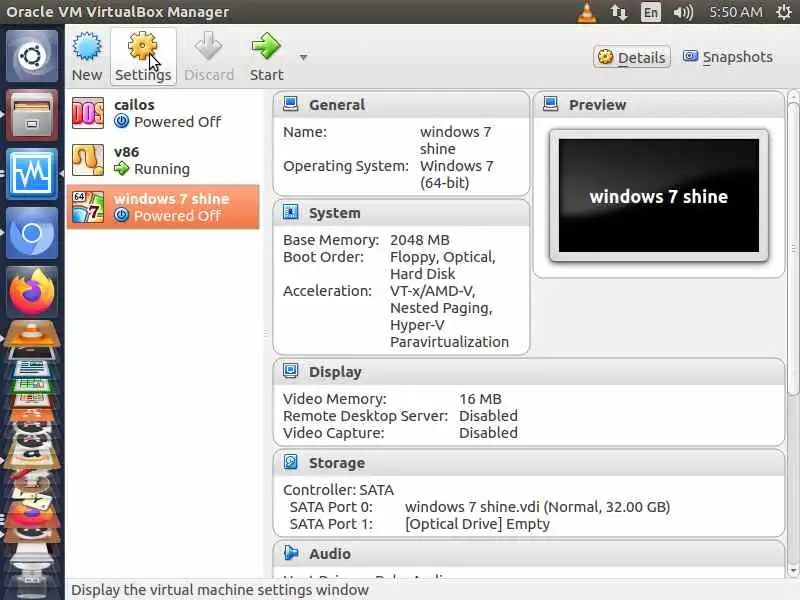Click Remote Desktop Server 'Disabled' value
The height and width of the screenshot is (600, 800).
(488, 416)
